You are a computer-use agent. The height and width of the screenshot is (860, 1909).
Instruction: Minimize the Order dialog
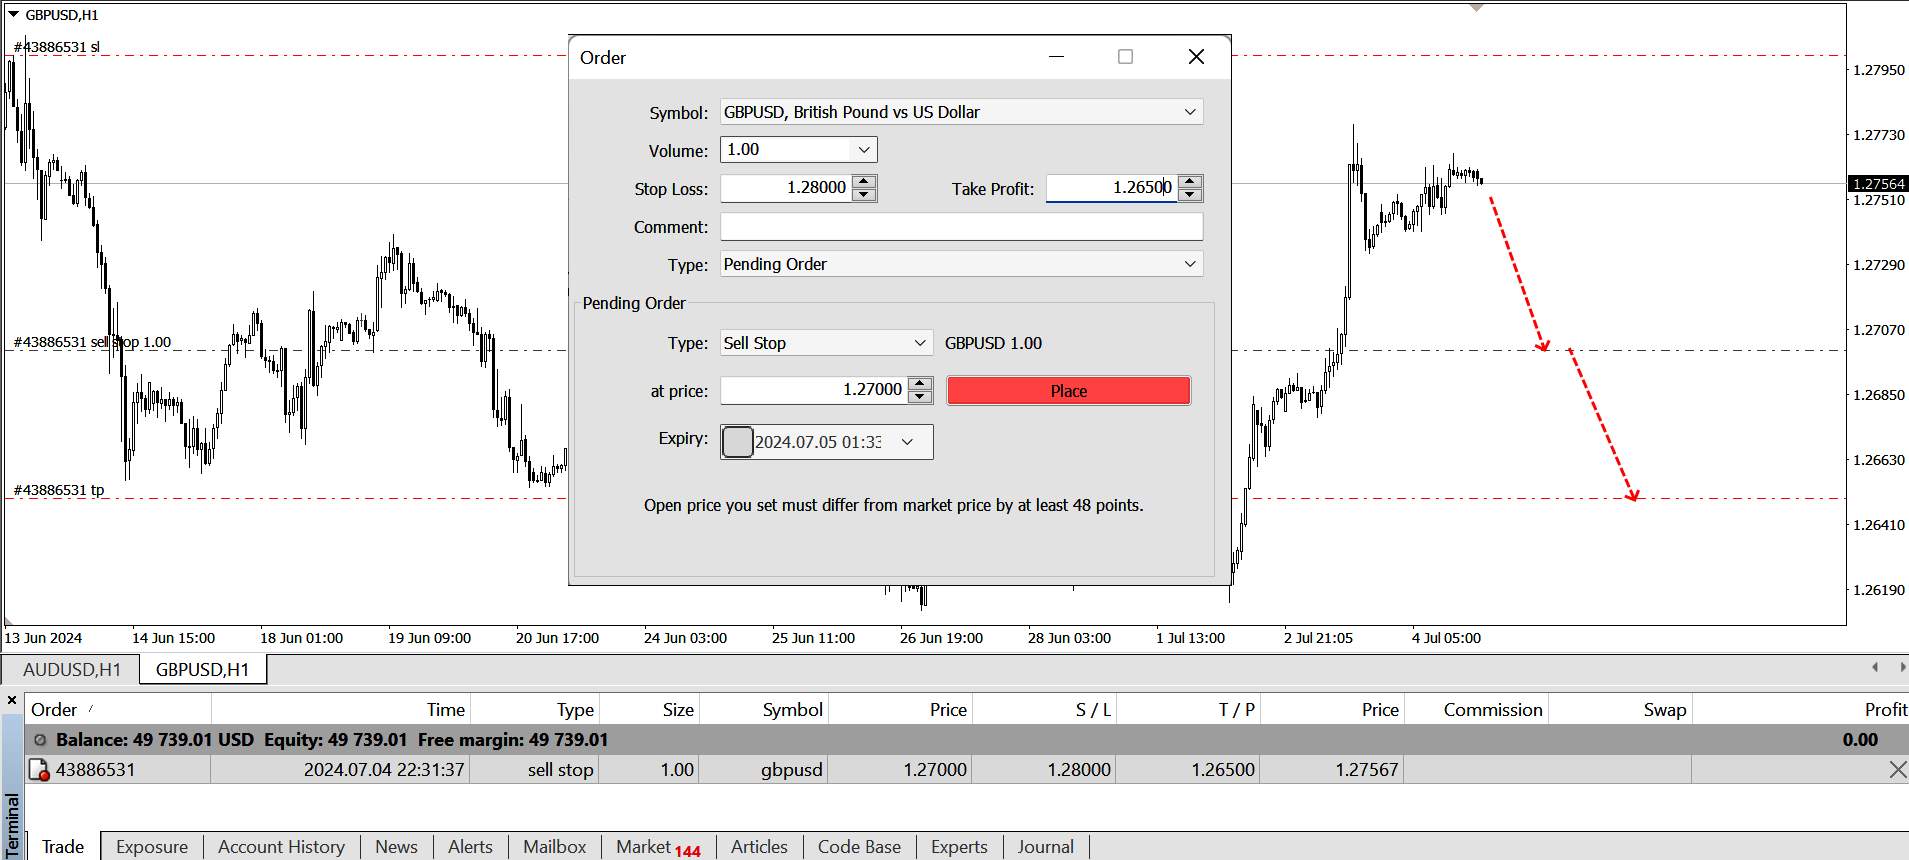point(1056,57)
